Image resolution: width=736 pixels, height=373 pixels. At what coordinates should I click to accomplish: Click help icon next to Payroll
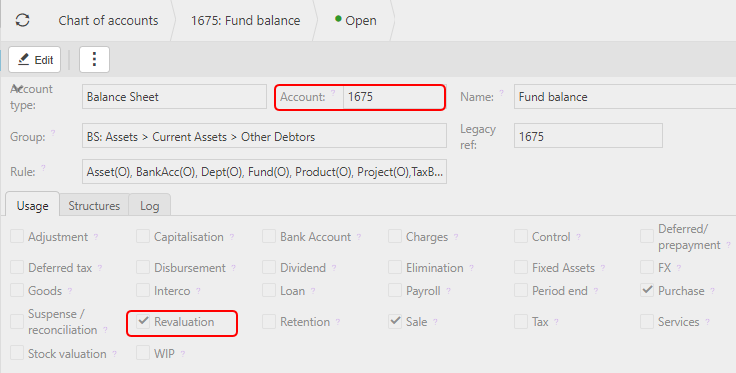click(x=448, y=291)
